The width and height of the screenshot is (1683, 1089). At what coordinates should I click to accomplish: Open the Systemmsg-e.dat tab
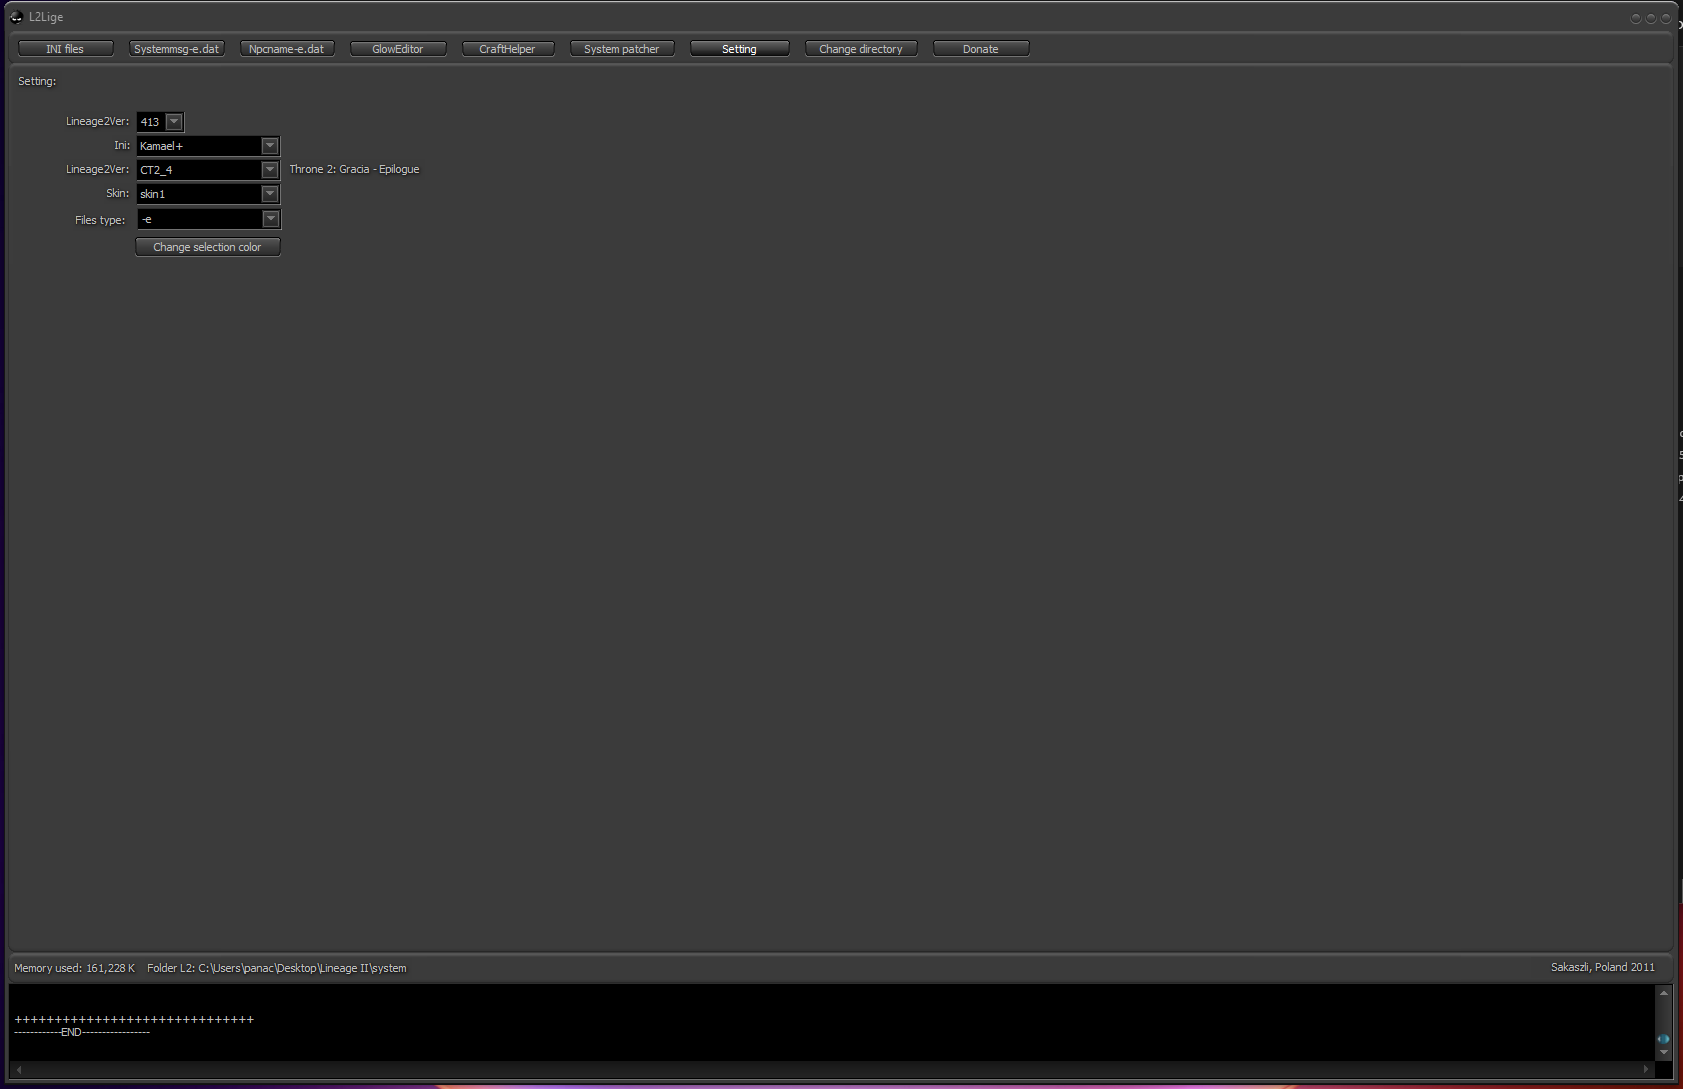pos(176,49)
